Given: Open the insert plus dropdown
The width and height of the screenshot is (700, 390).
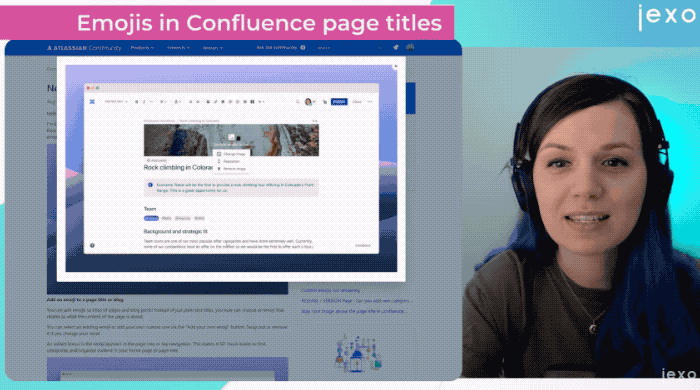Looking at the screenshot, I should point(261,102).
